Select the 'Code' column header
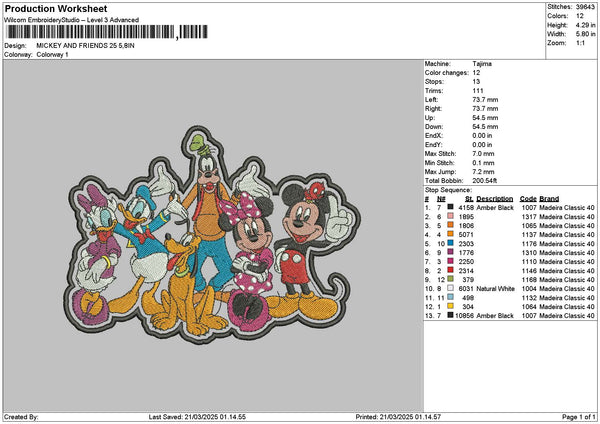 point(528,199)
